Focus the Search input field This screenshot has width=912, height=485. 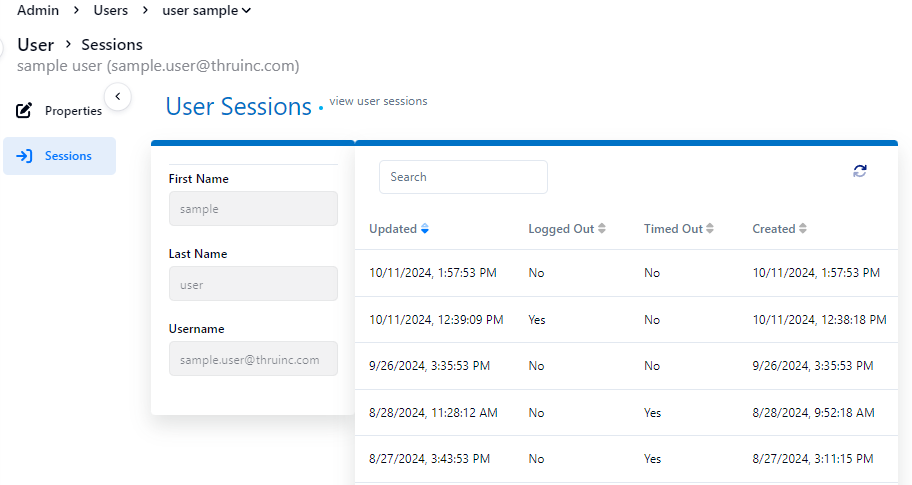(463, 177)
